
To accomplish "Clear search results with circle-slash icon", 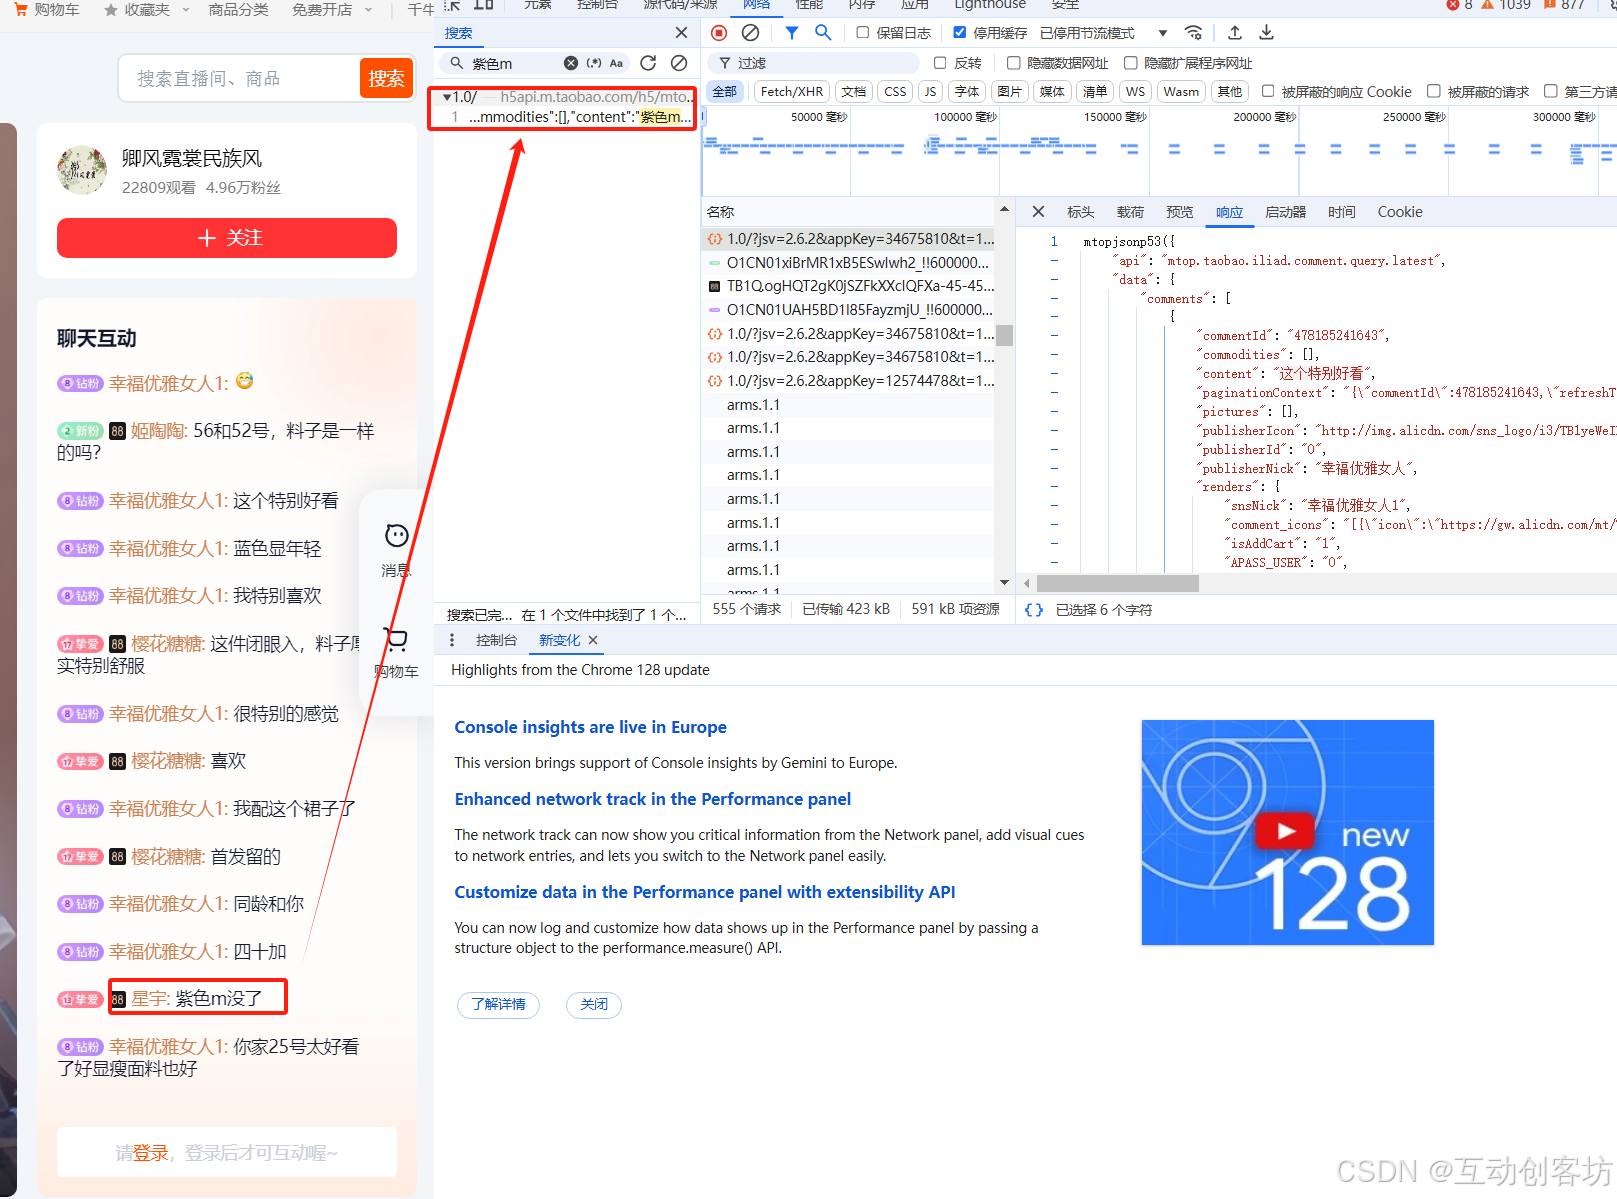I will point(679,63).
